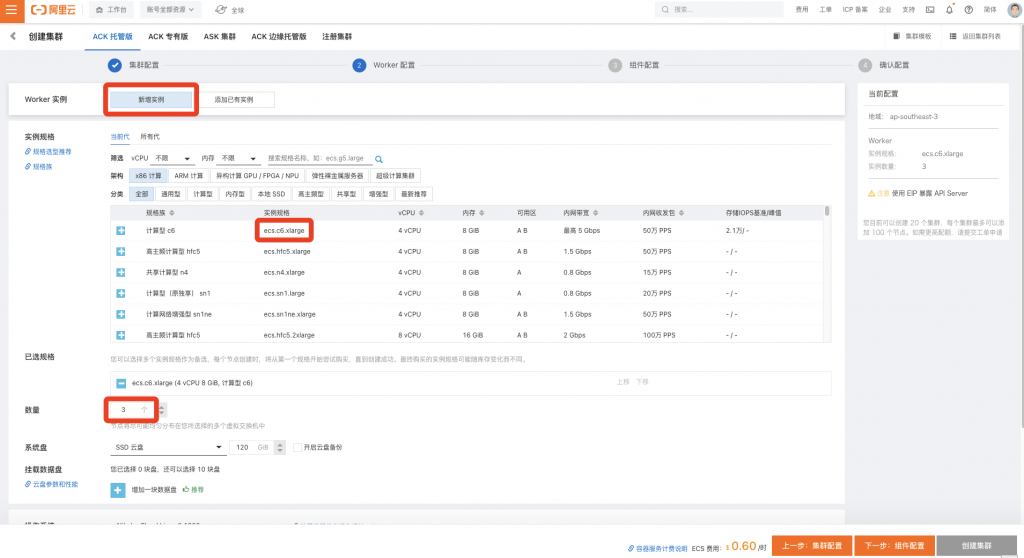Select 异构计算 GPU / FPGA / NPU architecture
This screenshot has height=558, width=1024.
[257, 176]
